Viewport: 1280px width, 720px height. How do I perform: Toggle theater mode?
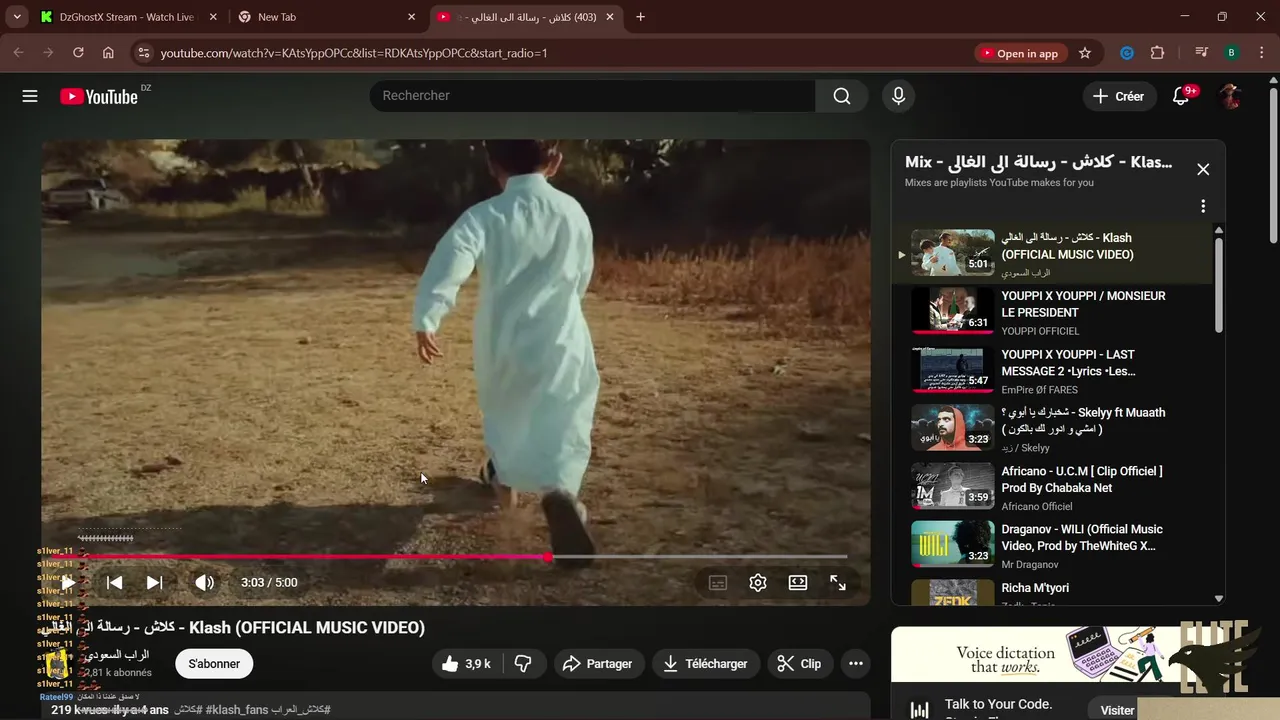tap(798, 582)
